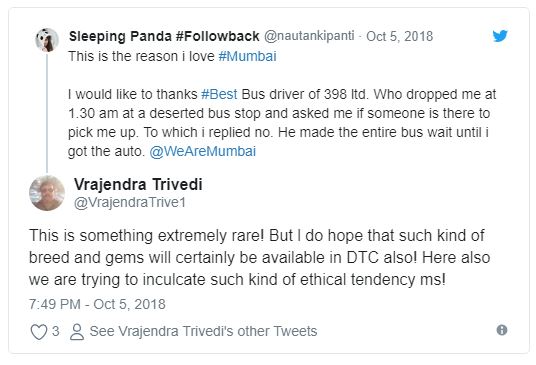Viewport: 536px width, 365px height.
Task: Click the like count number 3
Action: 55,331
